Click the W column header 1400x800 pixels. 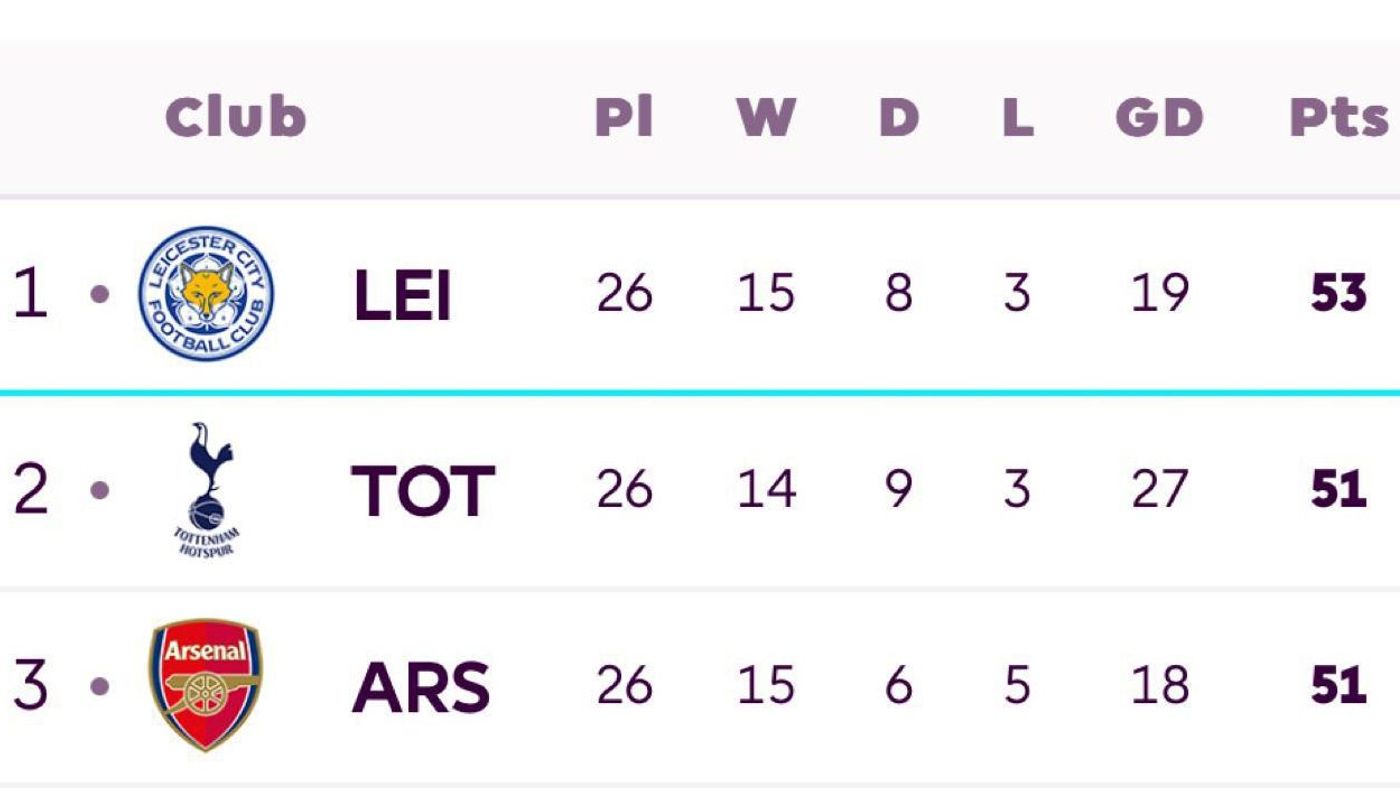pyautogui.click(x=766, y=117)
